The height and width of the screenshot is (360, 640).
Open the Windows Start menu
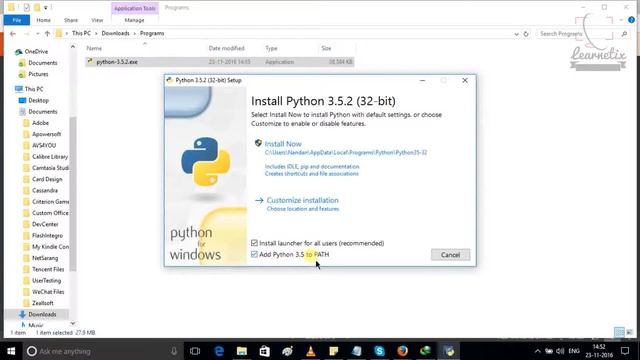click(11, 351)
